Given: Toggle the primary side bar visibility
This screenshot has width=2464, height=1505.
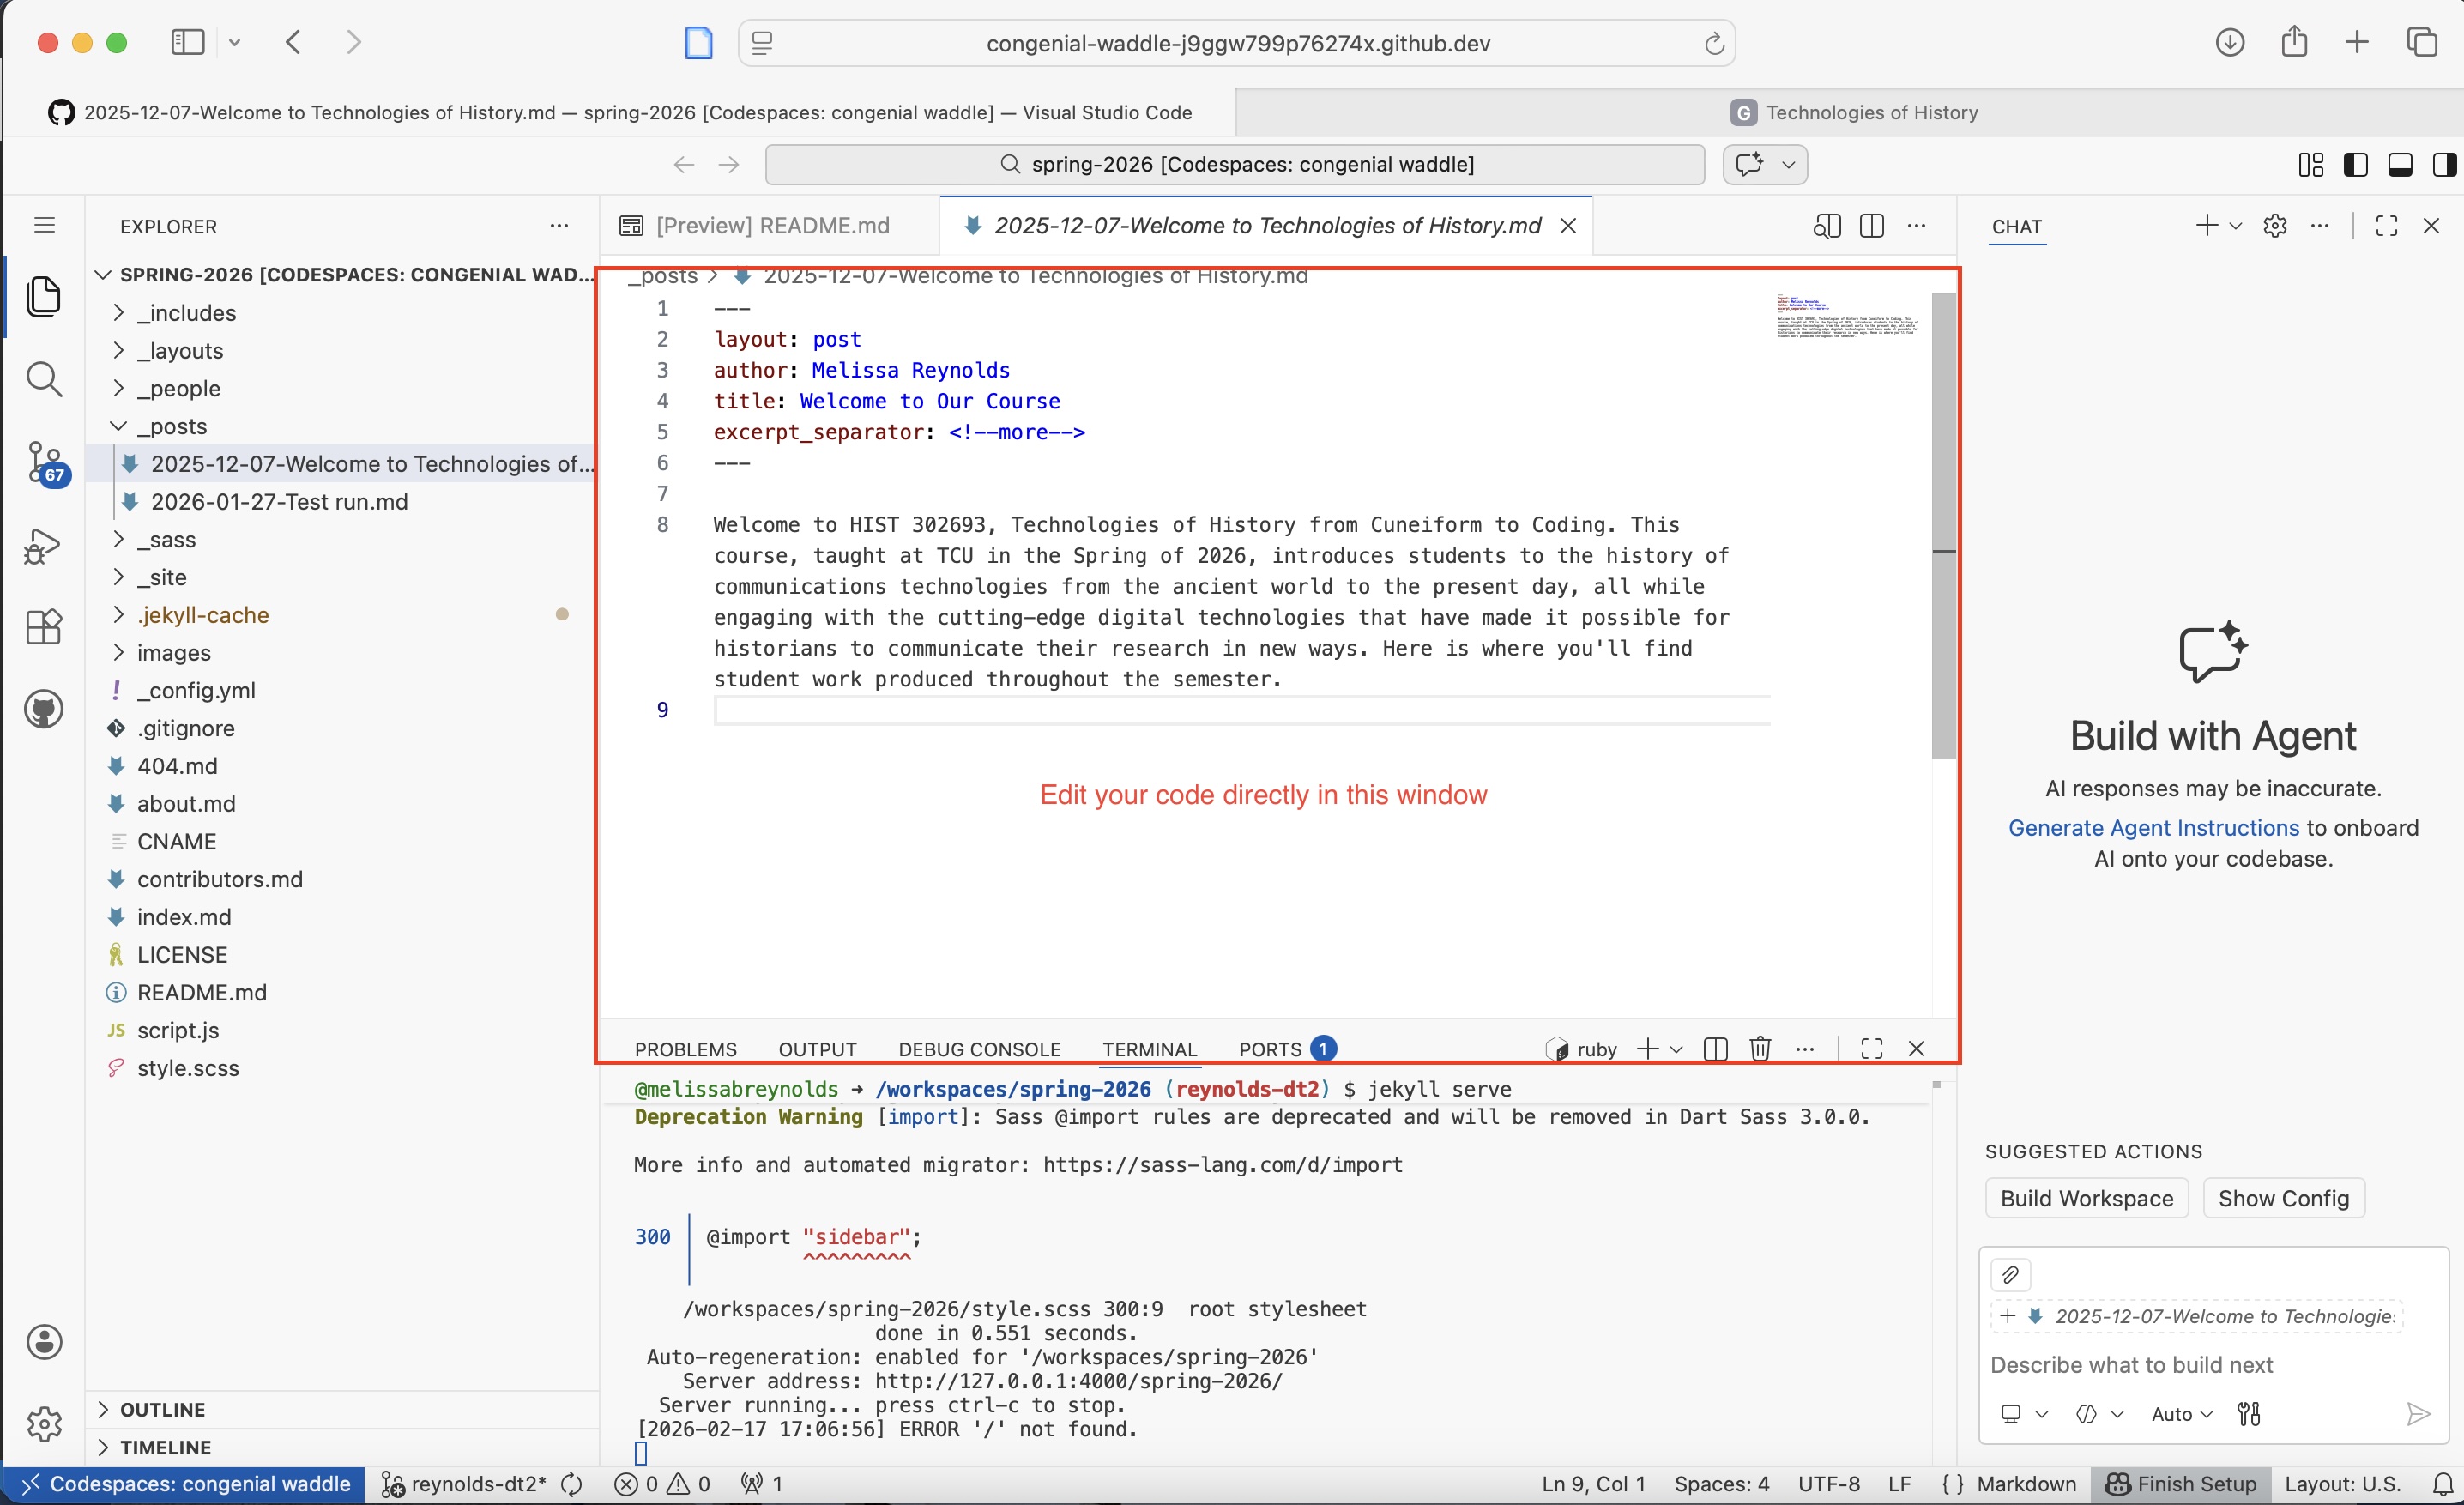Looking at the screenshot, I should click(2356, 164).
